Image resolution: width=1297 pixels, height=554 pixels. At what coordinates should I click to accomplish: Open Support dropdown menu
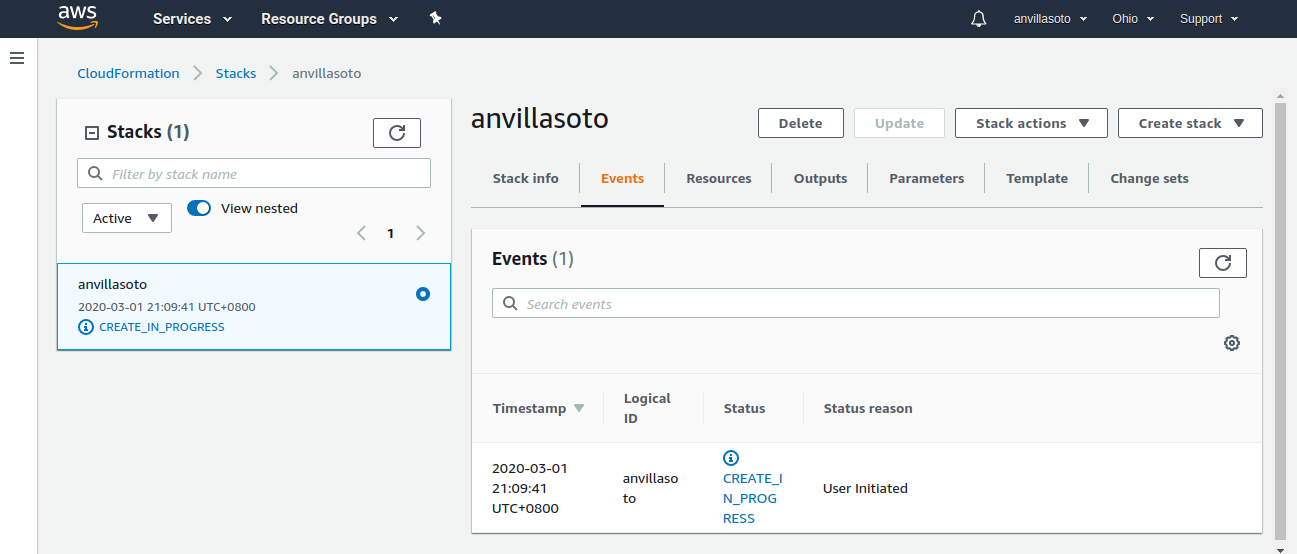pyautogui.click(x=1209, y=19)
